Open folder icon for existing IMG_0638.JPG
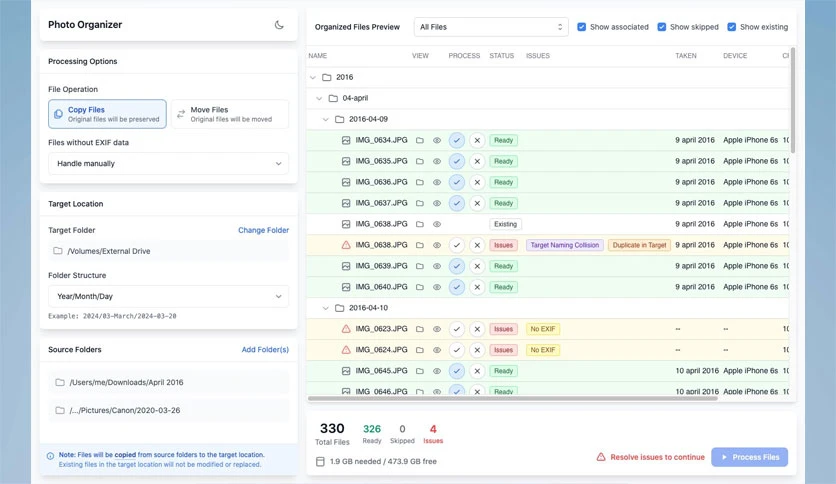The height and width of the screenshot is (484, 836). tap(420, 224)
